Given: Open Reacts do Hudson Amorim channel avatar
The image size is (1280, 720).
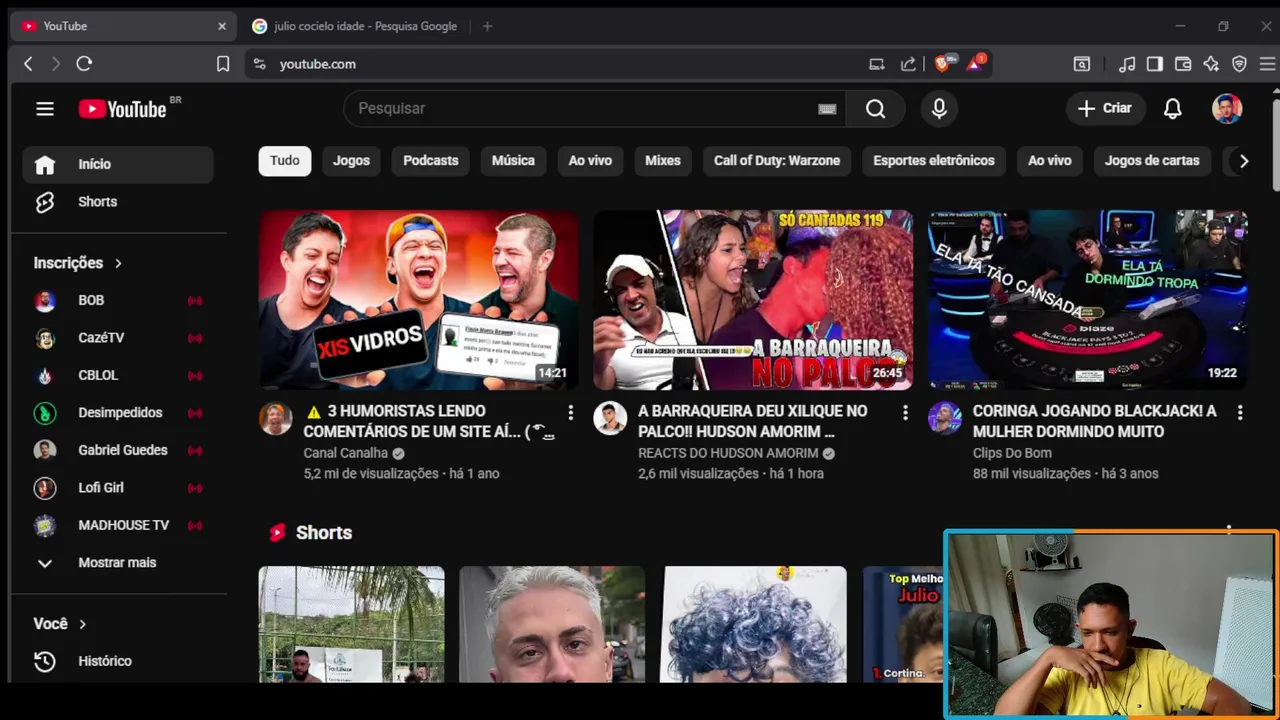Looking at the screenshot, I should click(x=610, y=418).
